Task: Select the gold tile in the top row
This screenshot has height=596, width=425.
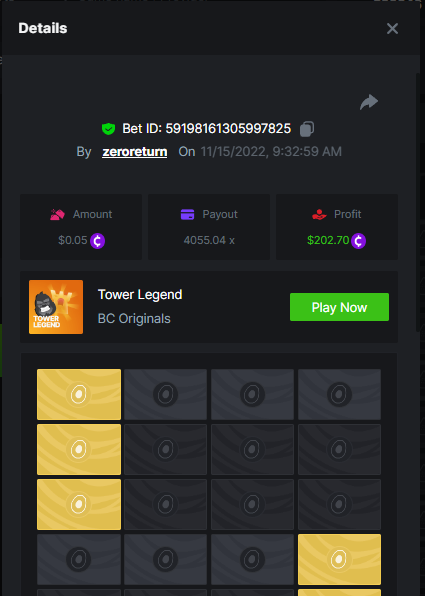Action: pyautogui.click(x=79, y=395)
